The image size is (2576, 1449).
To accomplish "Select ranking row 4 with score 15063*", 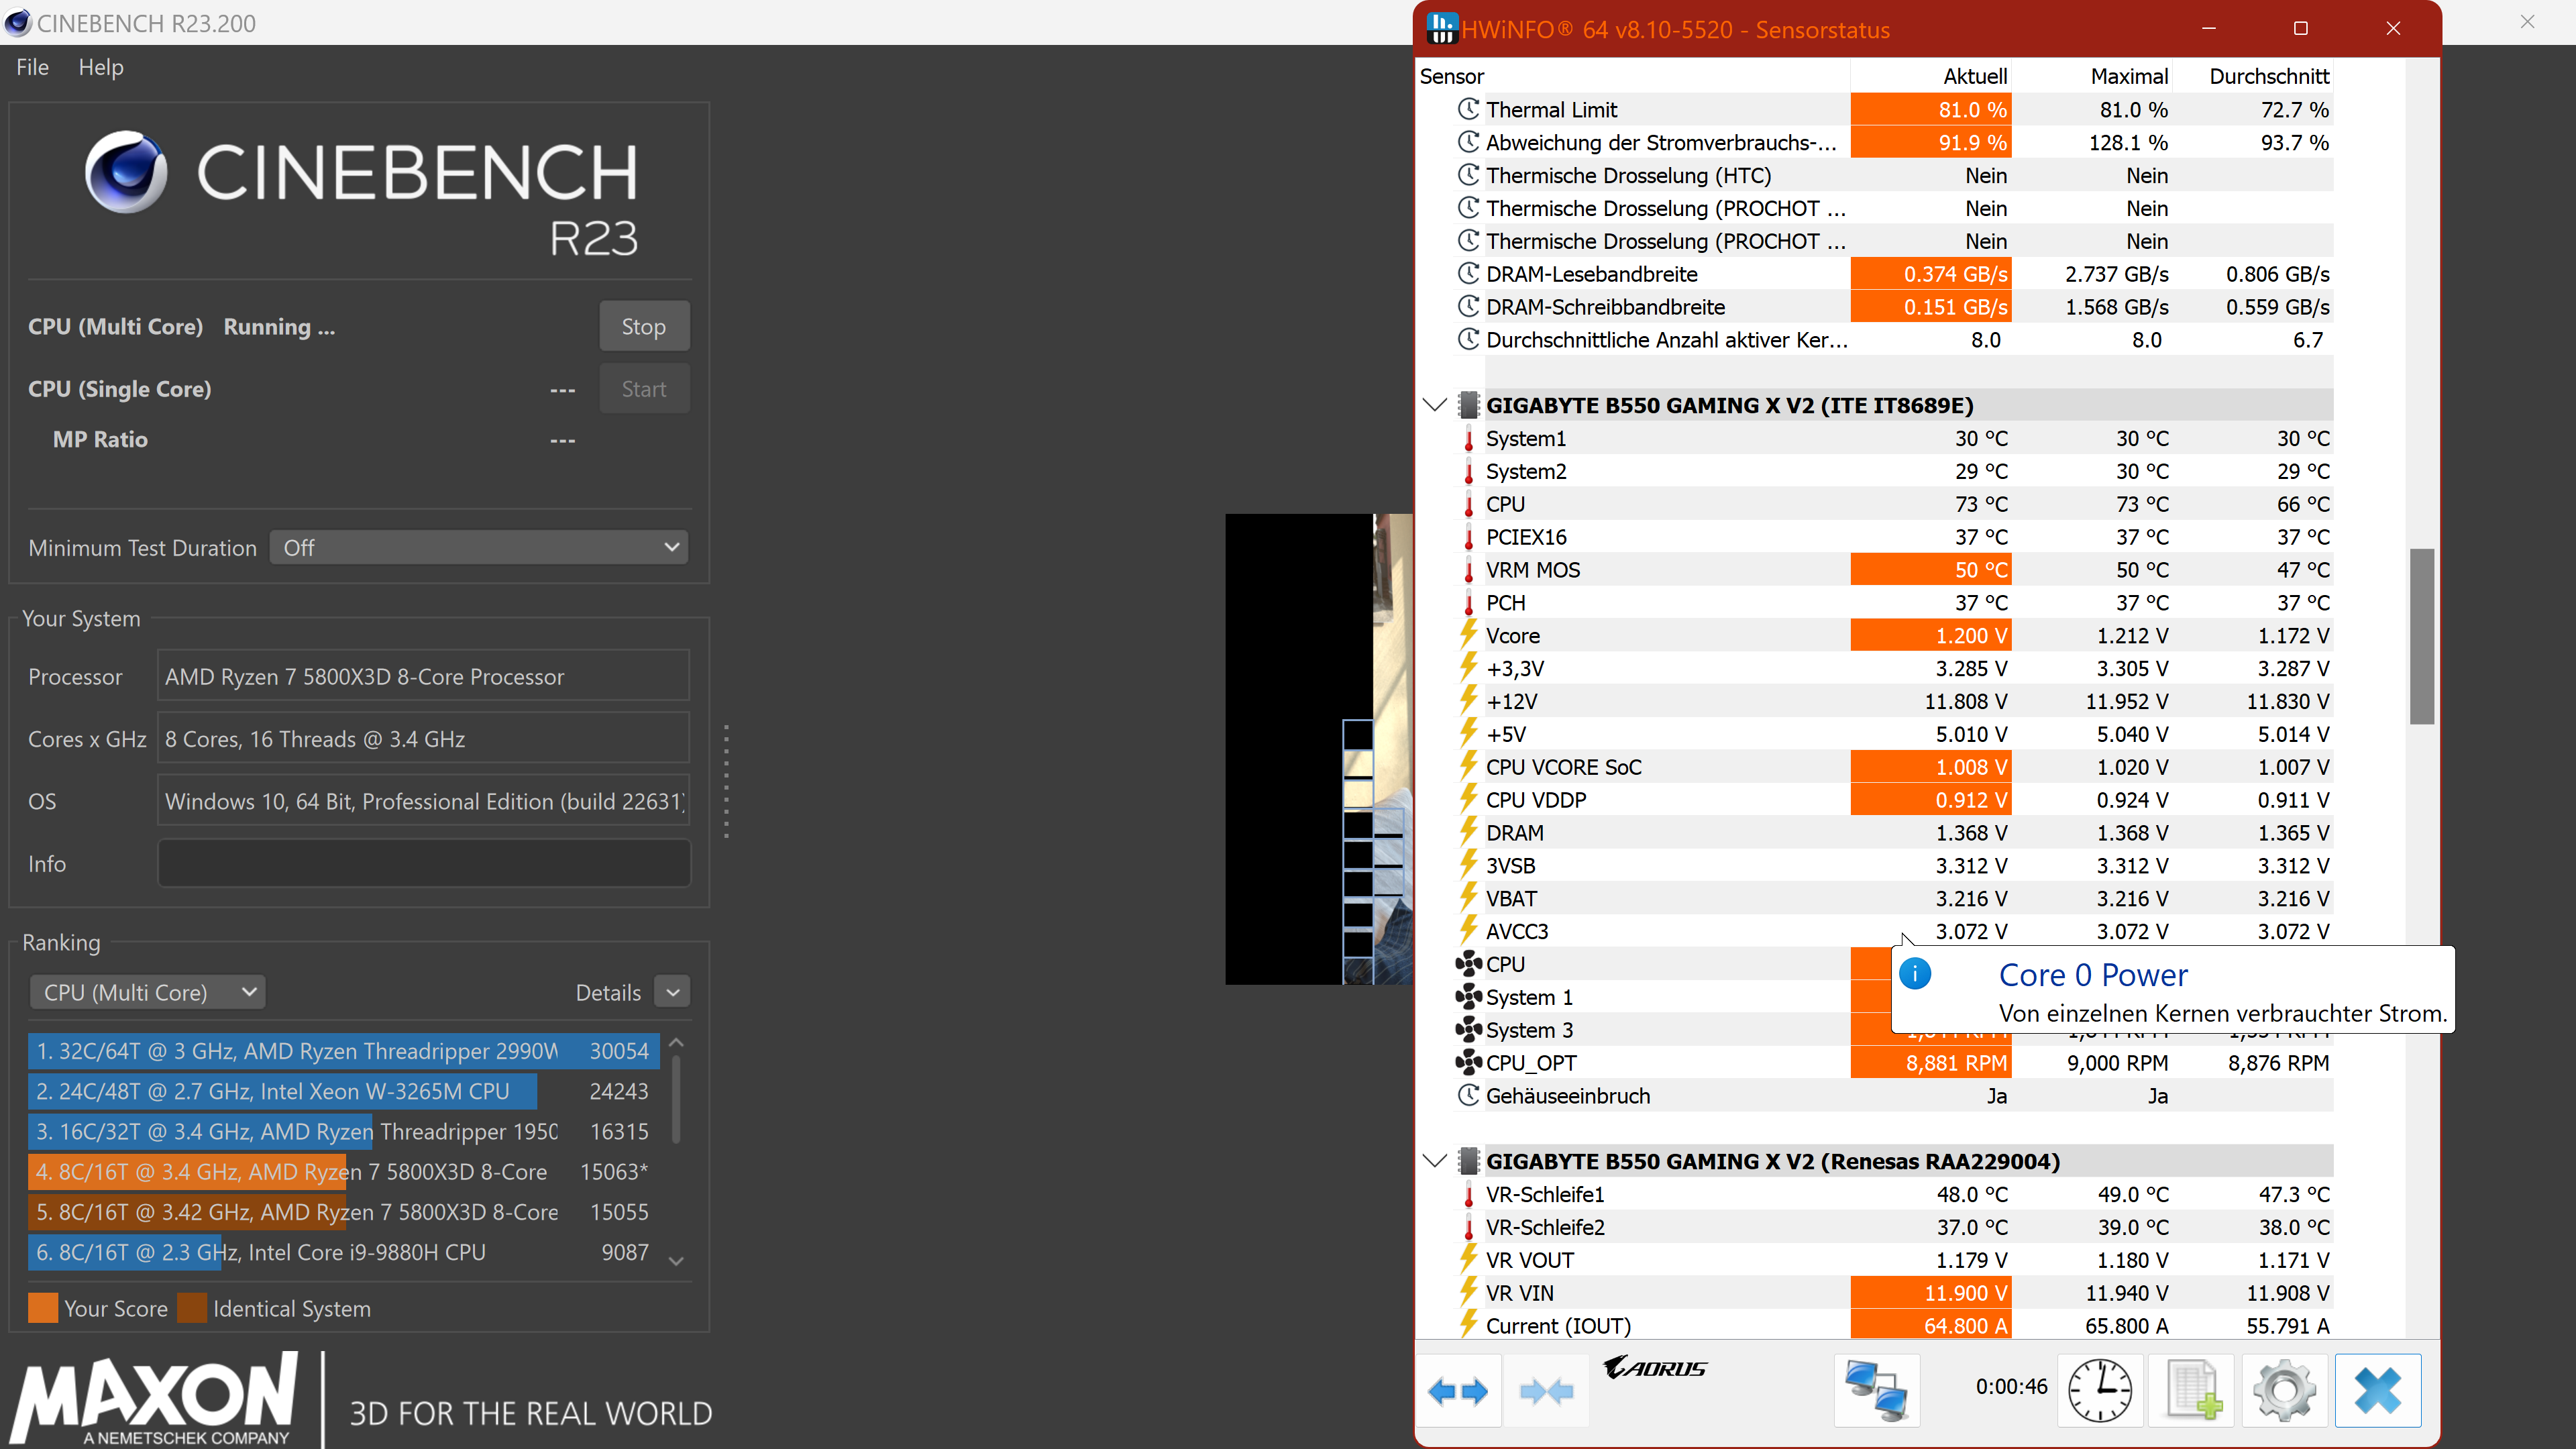I will click(344, 1171).
